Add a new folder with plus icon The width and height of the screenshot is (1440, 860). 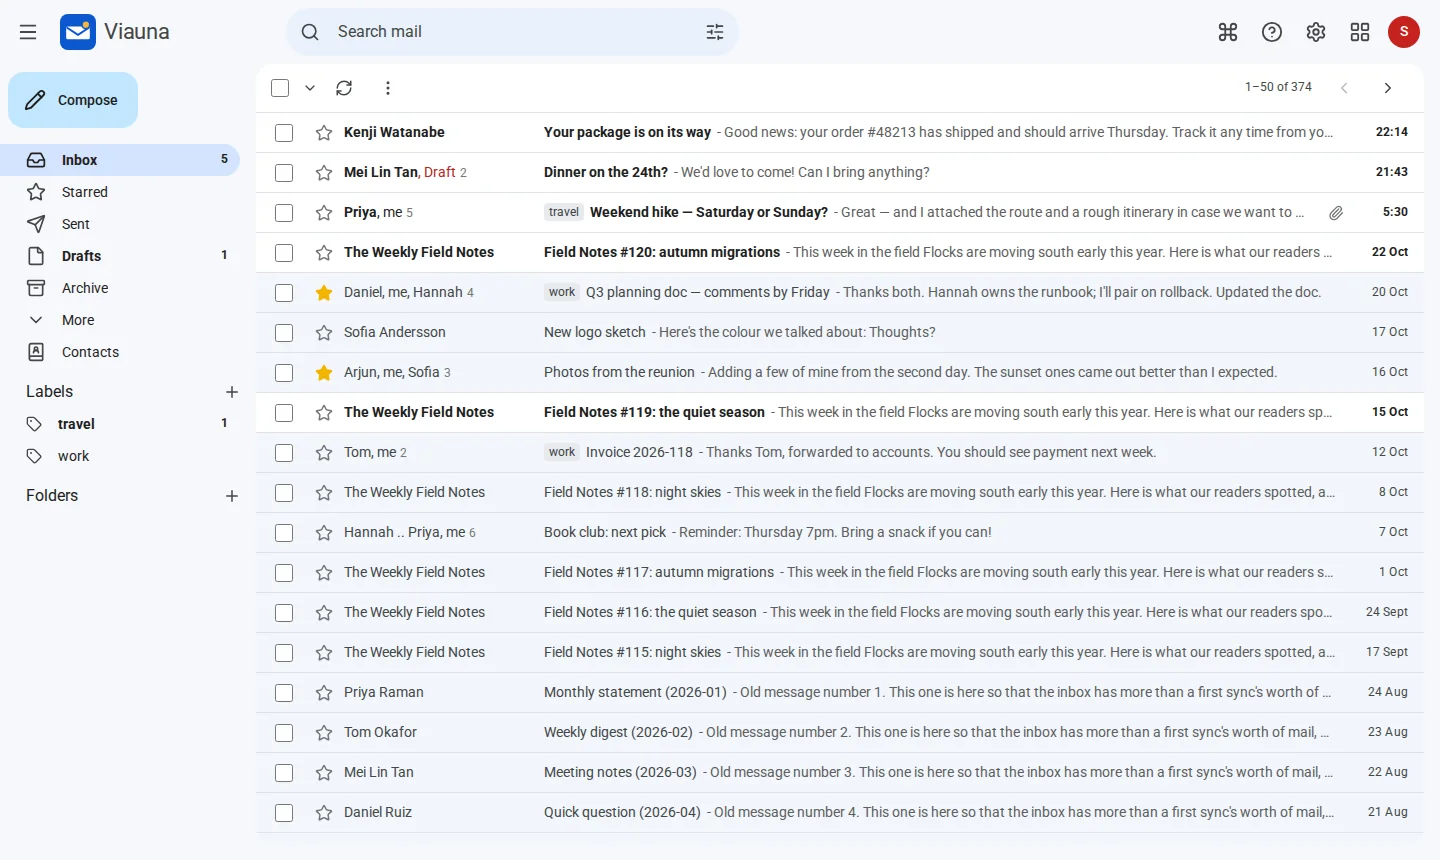pos(232,496)
